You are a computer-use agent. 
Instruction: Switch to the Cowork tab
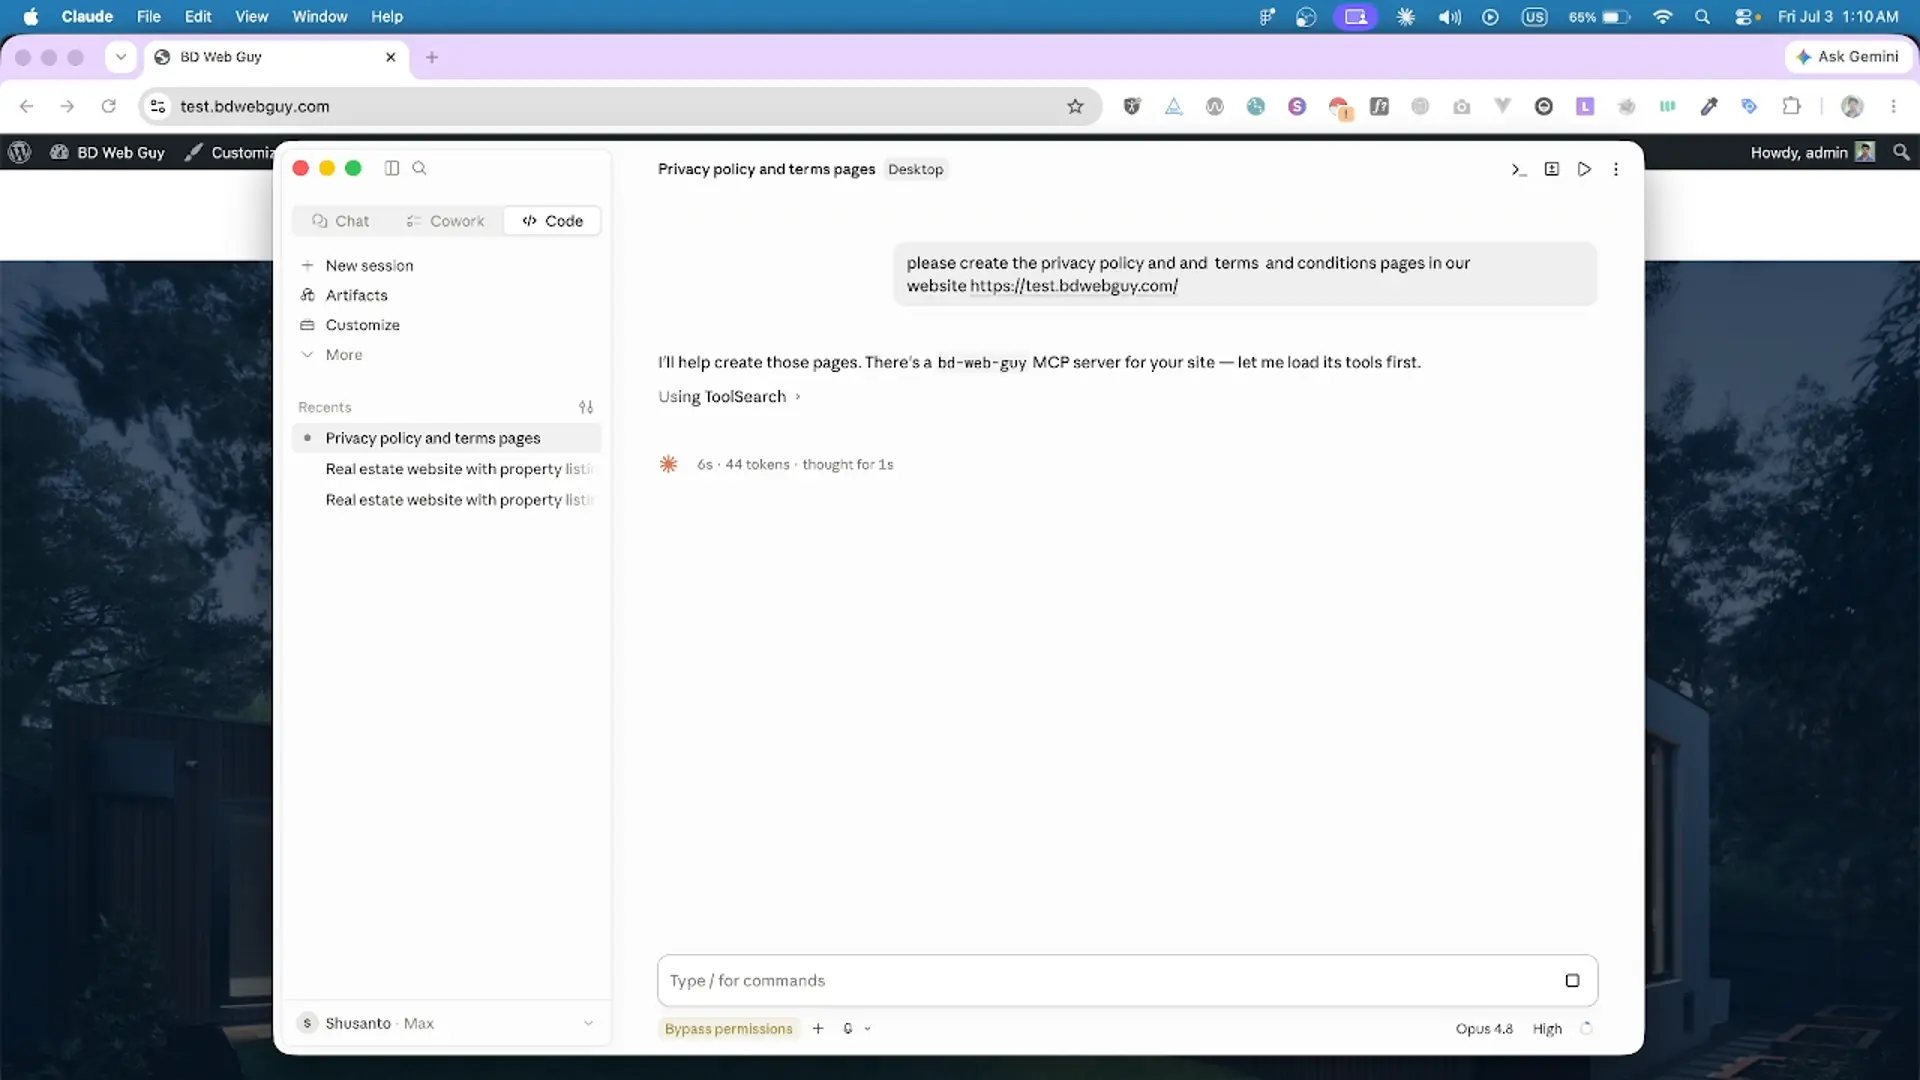445,221
